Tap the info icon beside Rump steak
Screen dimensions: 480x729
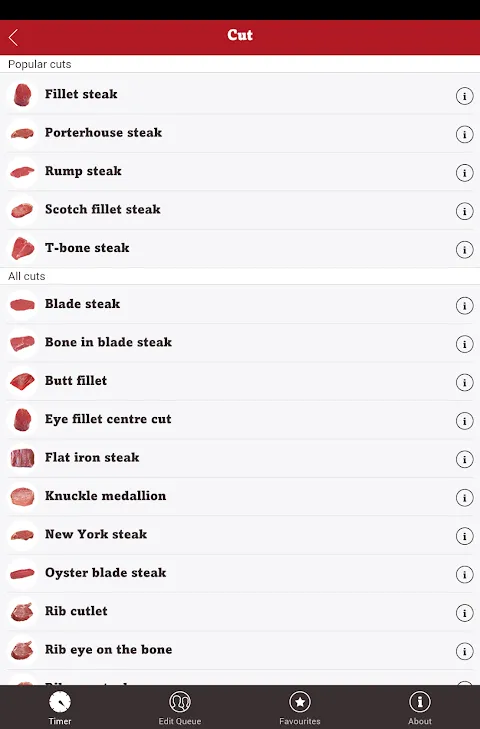click(x=464, y=173)
